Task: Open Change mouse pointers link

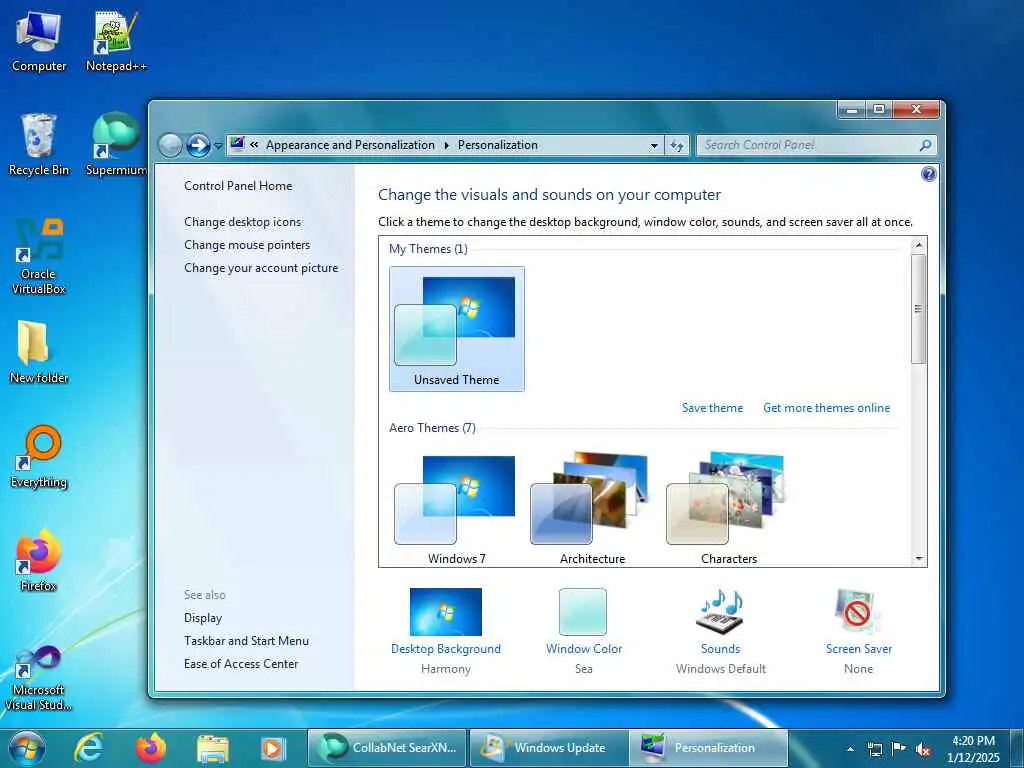Action: (247, 245)
